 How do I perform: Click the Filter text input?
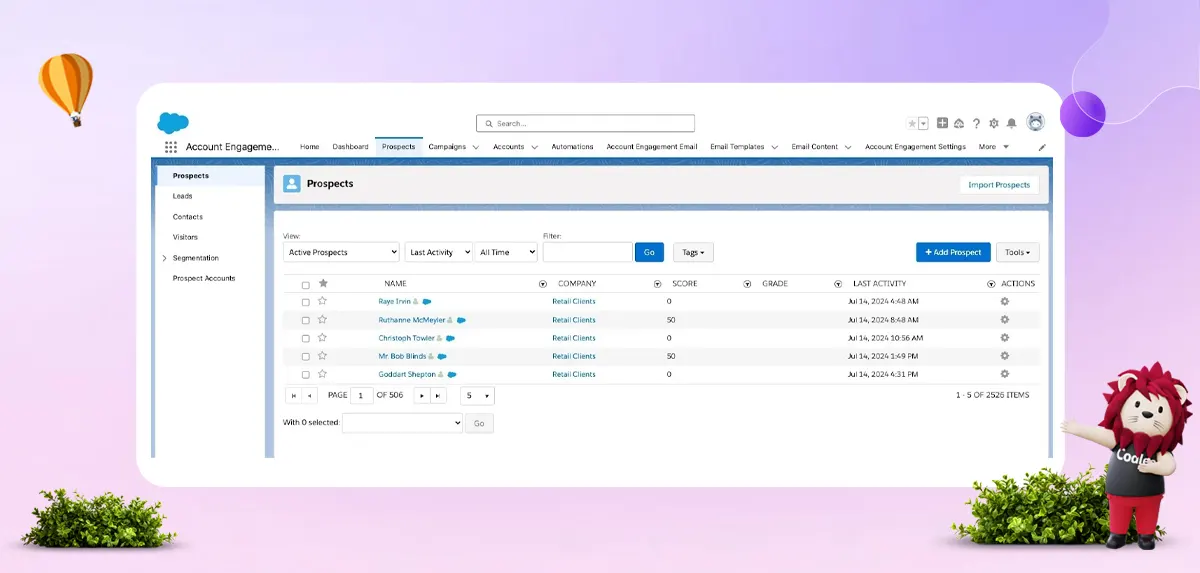587,252
